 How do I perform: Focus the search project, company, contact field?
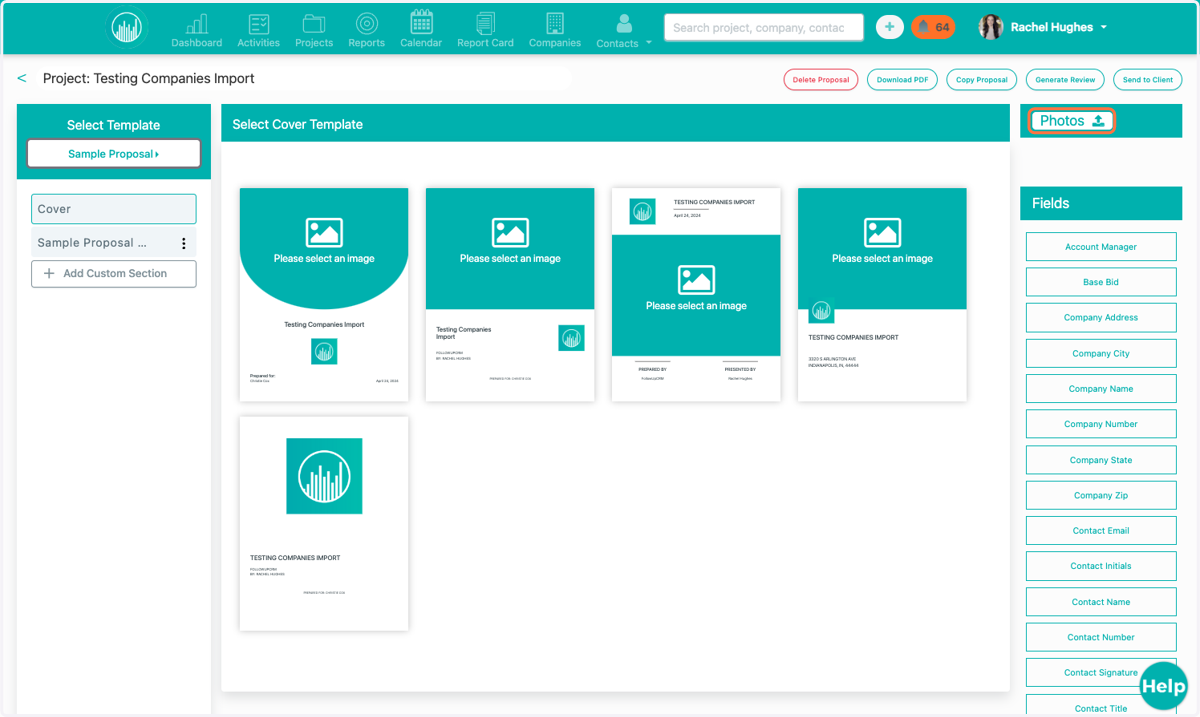click(x=764, y=28)
